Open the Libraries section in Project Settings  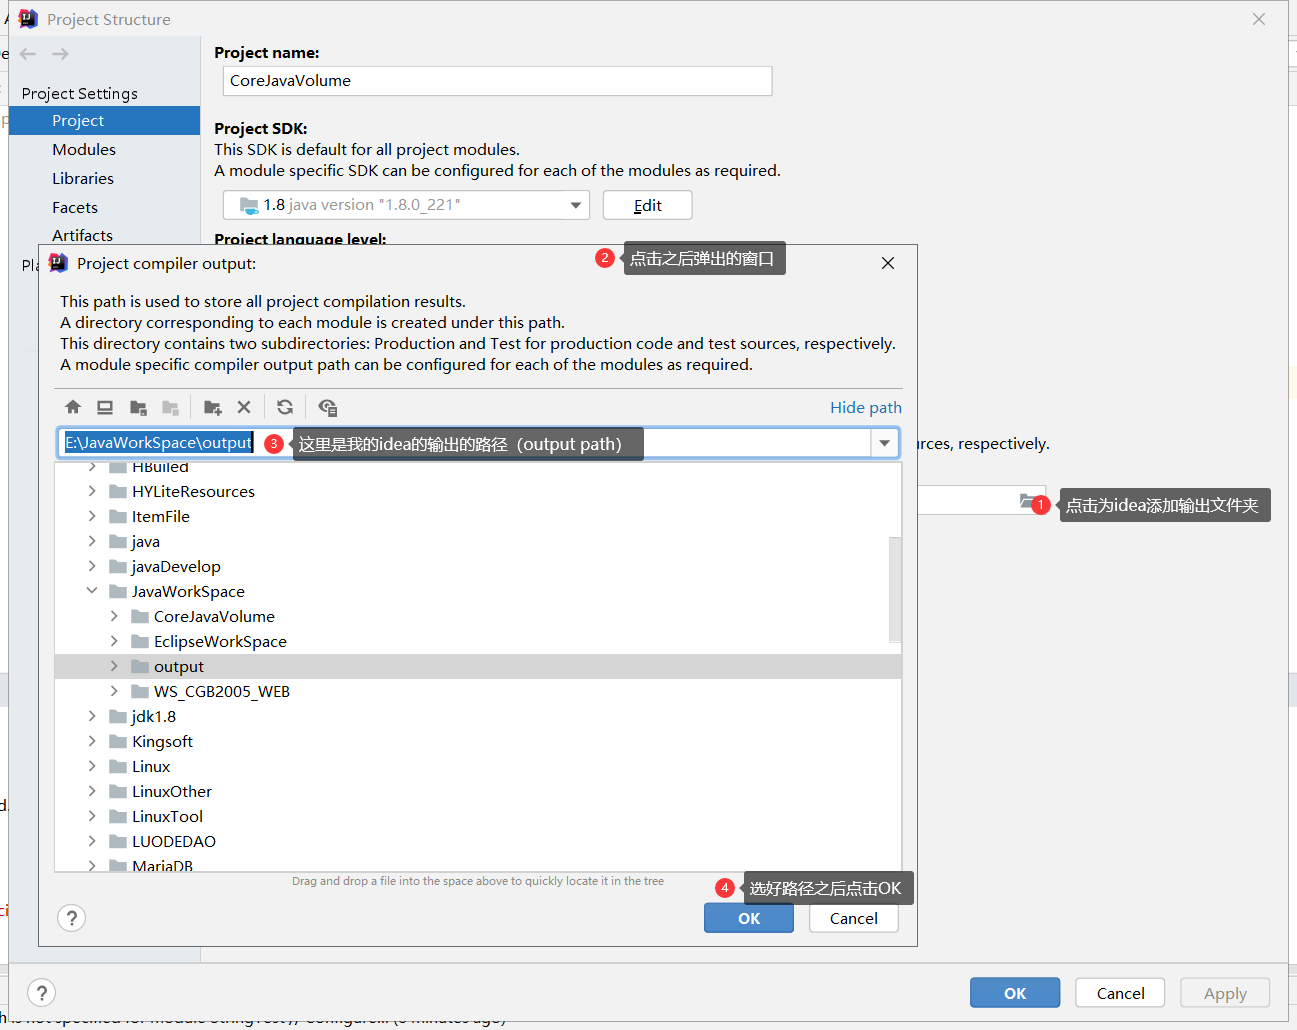click(x=82, y=178)
